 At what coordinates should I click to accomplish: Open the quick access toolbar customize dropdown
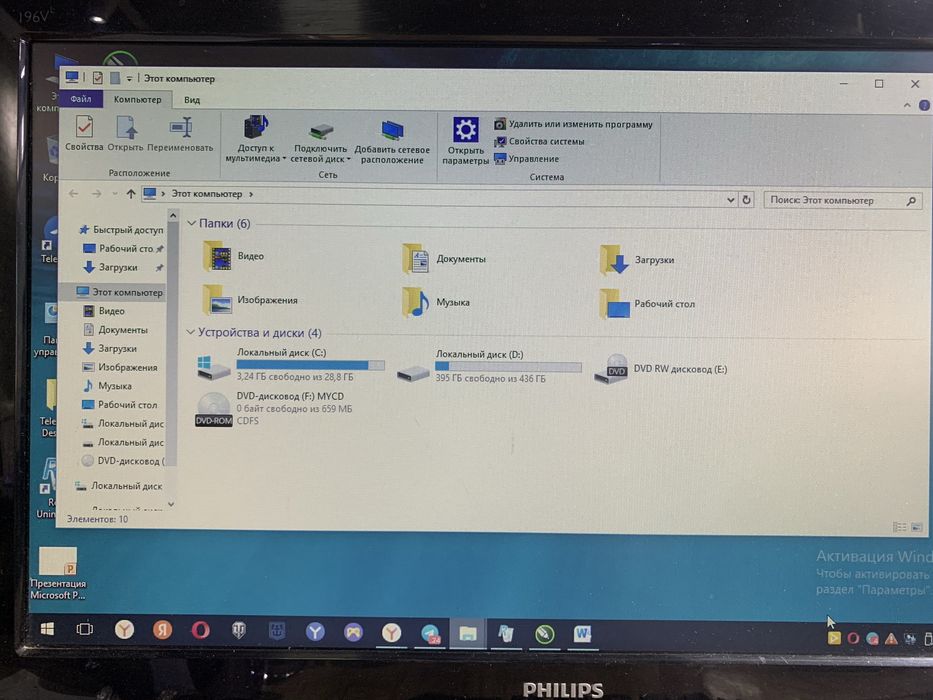click(129, 79)
